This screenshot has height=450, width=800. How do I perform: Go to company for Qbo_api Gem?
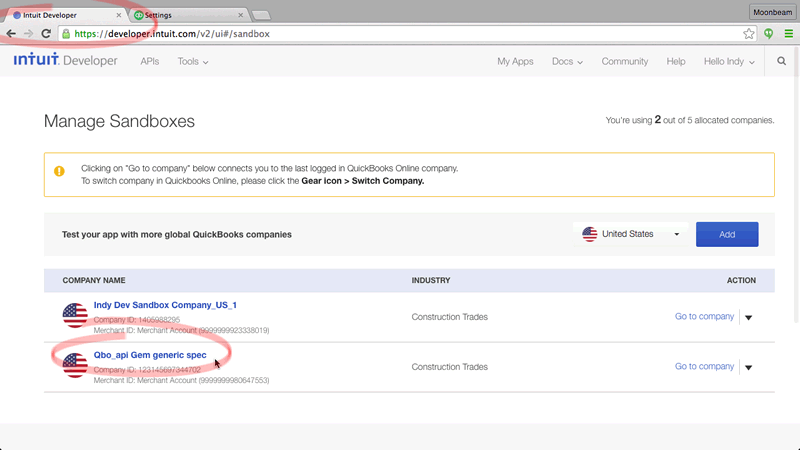click(704, 366)
